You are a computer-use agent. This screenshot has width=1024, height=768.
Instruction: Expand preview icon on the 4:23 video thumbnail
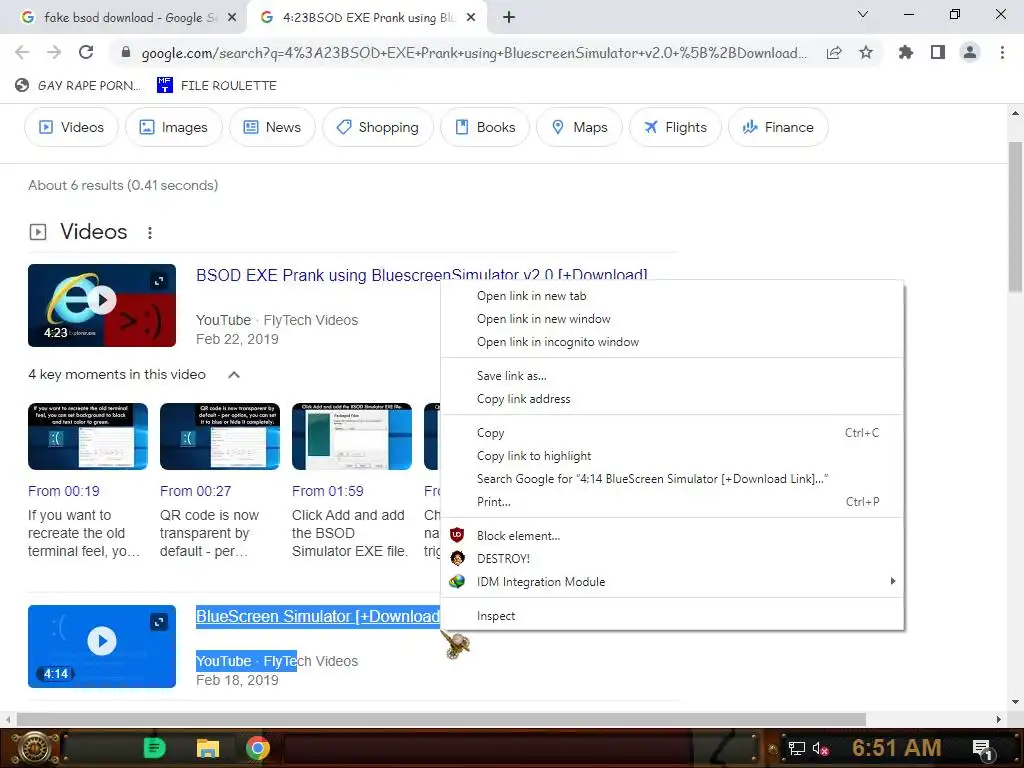click(159, 281)
